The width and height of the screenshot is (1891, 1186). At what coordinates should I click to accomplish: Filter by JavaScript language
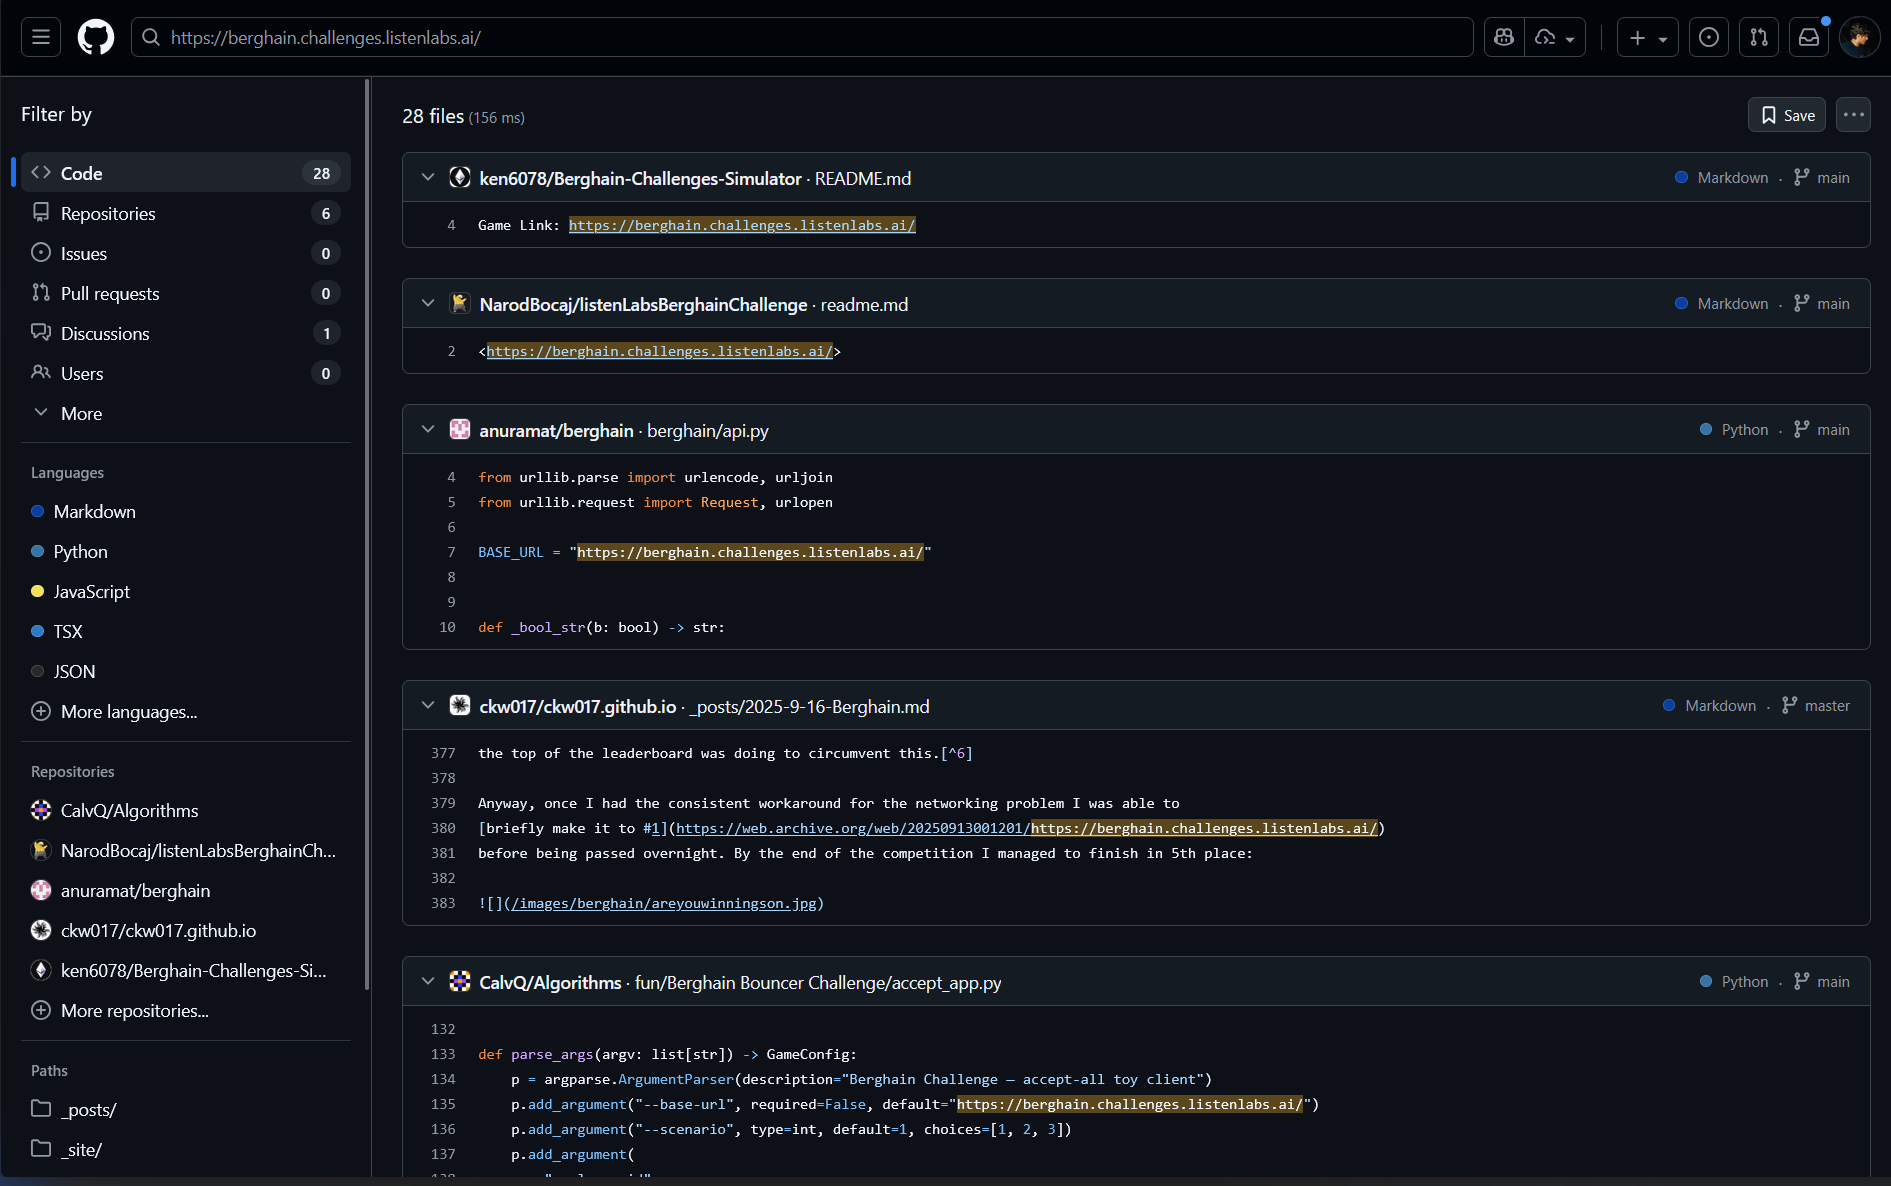click(x=186, y=591)
